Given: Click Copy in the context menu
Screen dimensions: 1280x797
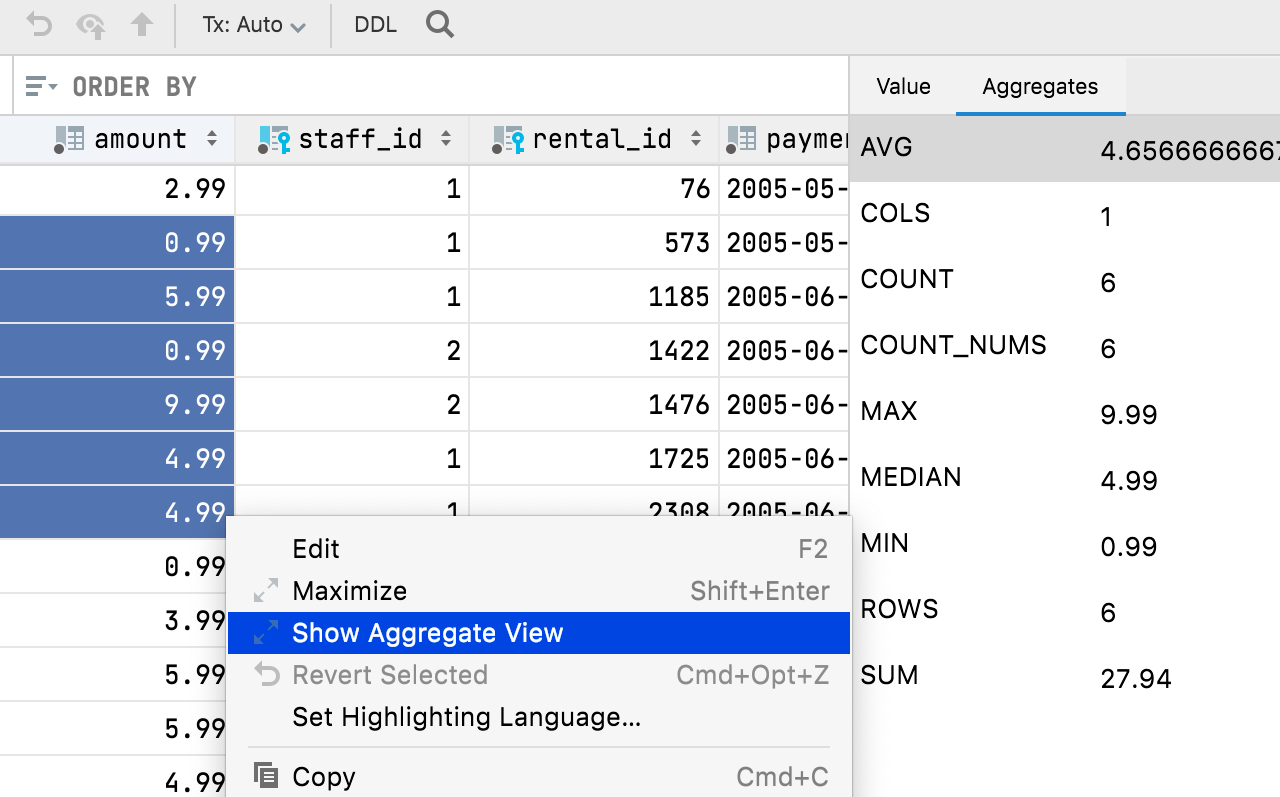Looking at the screenshot, I should tap(323, 777).
